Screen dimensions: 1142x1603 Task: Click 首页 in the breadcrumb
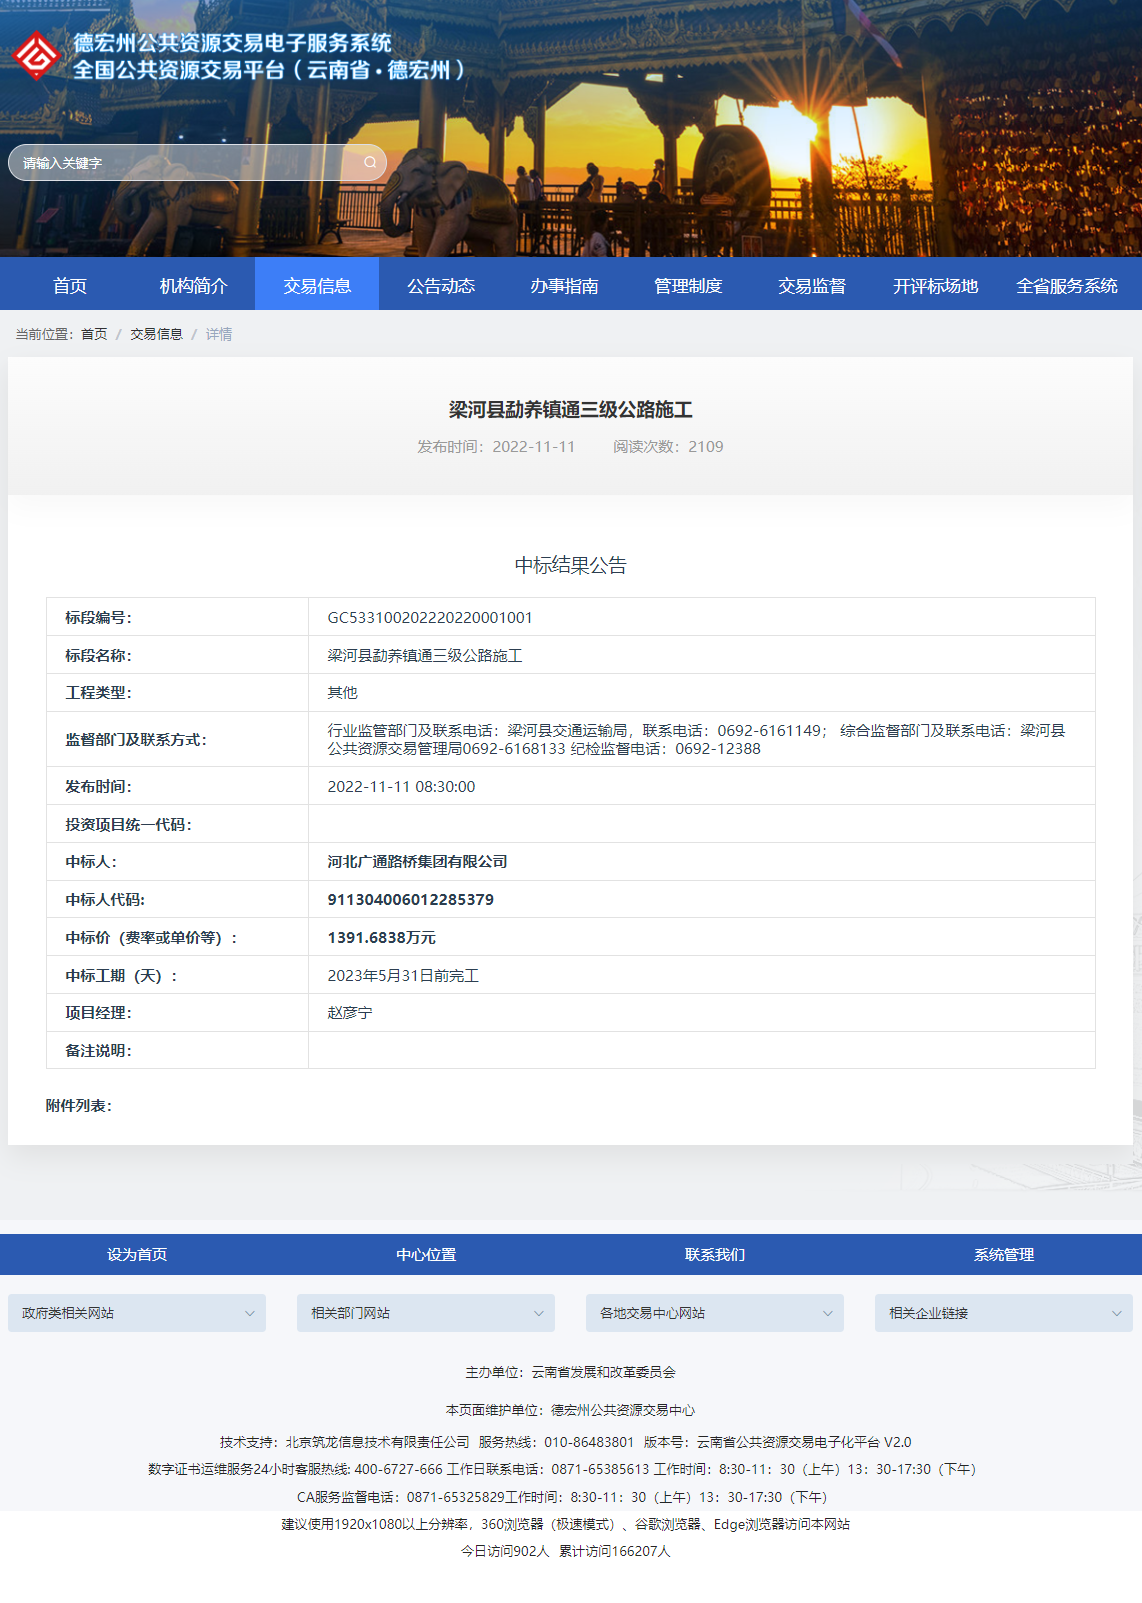(94, 334)
